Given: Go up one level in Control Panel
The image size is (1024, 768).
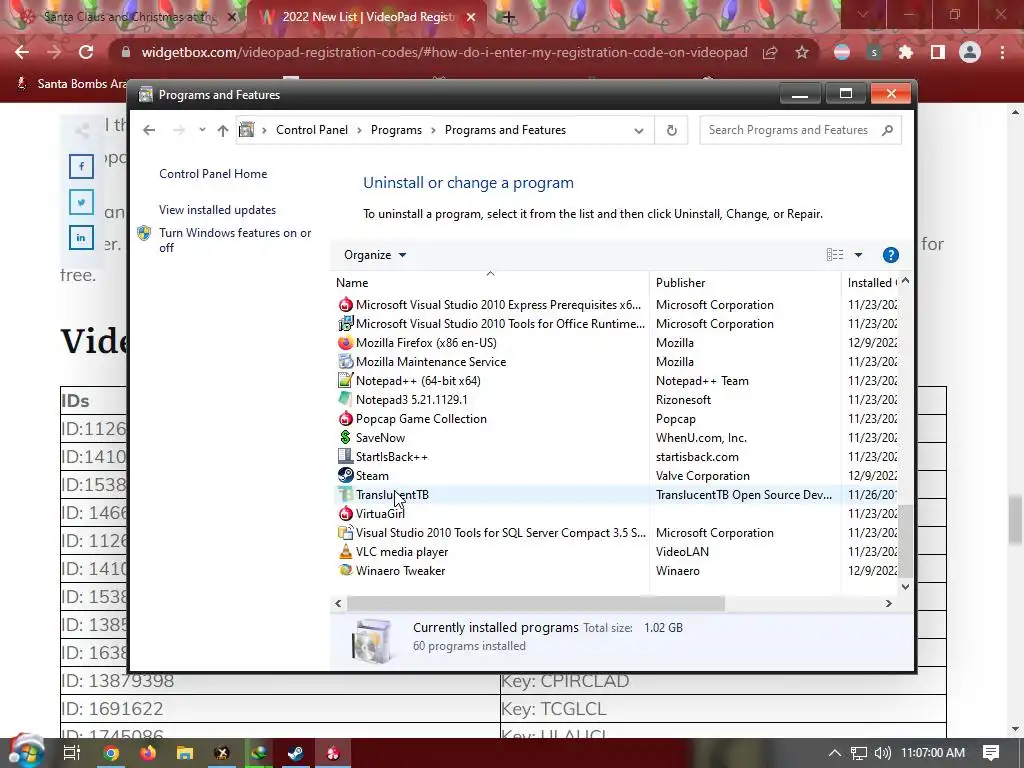Looking at the screenshot, I should coord(223,131).
